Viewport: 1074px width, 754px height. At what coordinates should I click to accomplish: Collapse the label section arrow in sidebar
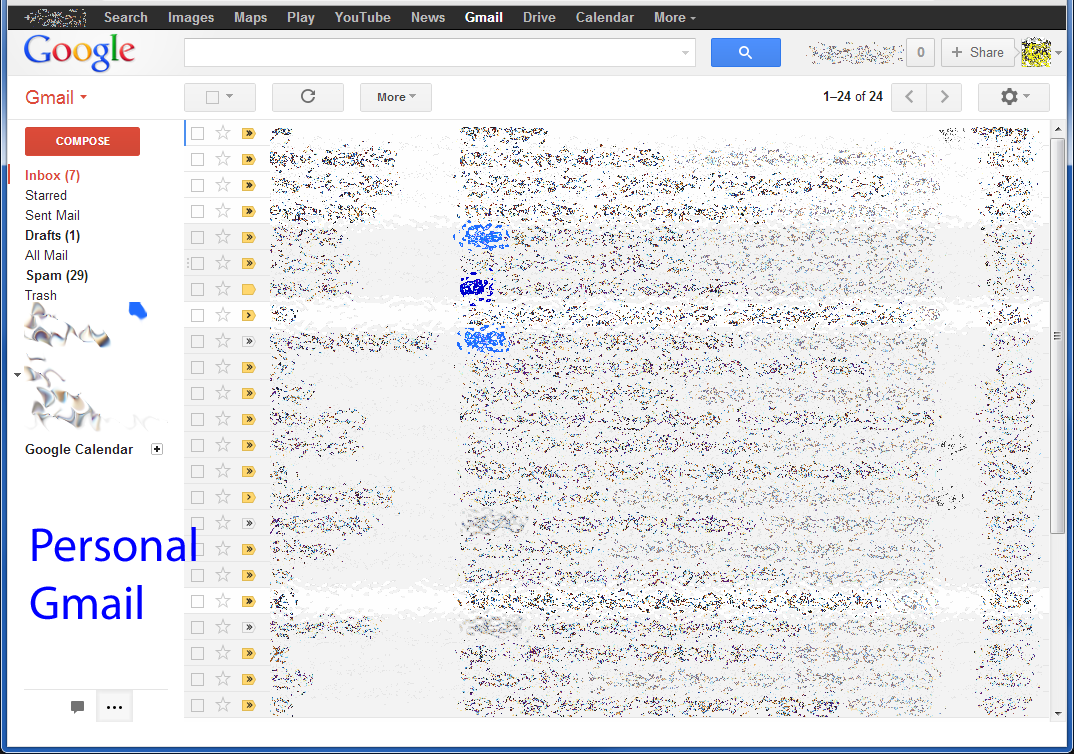(x=17, y=375)
